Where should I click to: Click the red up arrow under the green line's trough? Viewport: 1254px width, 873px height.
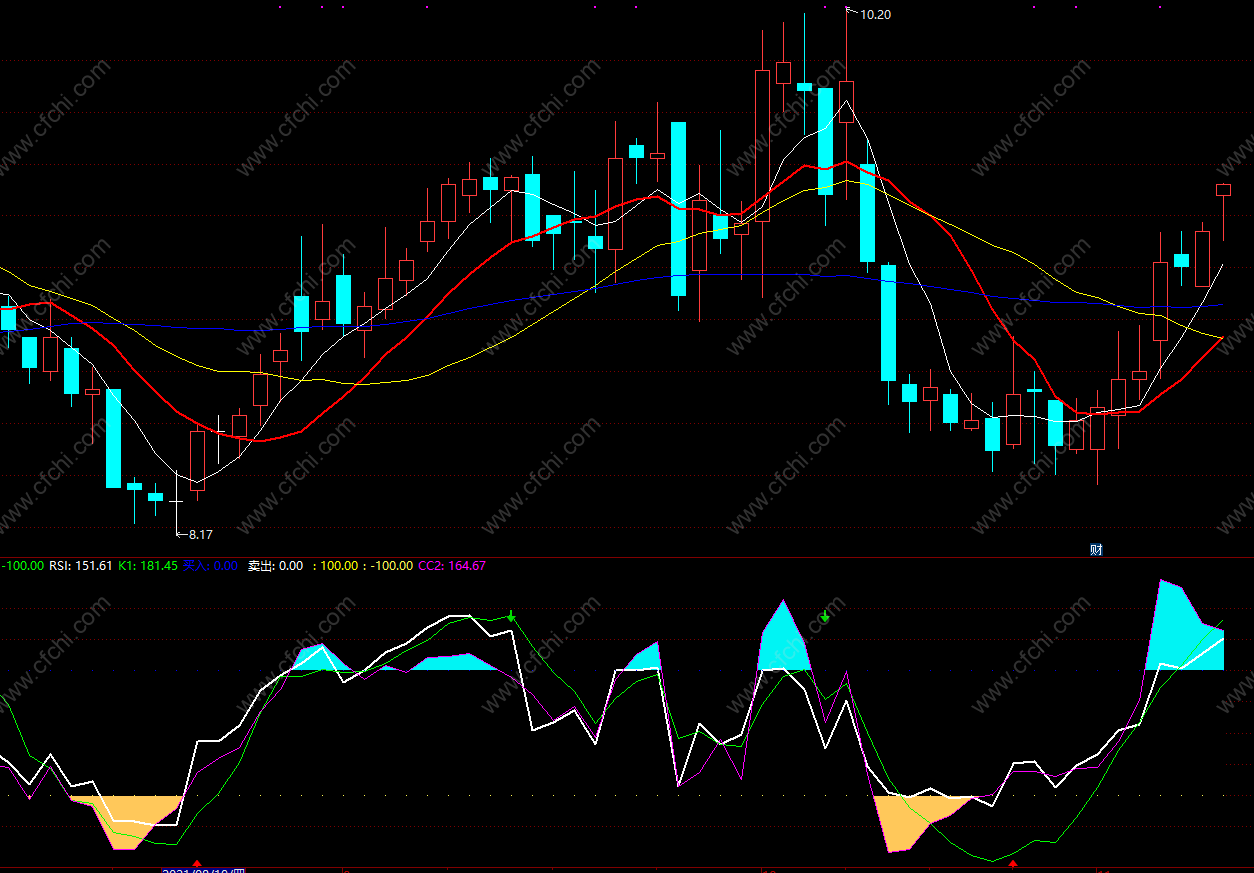pyautogui.click(x=1013, y=863)
